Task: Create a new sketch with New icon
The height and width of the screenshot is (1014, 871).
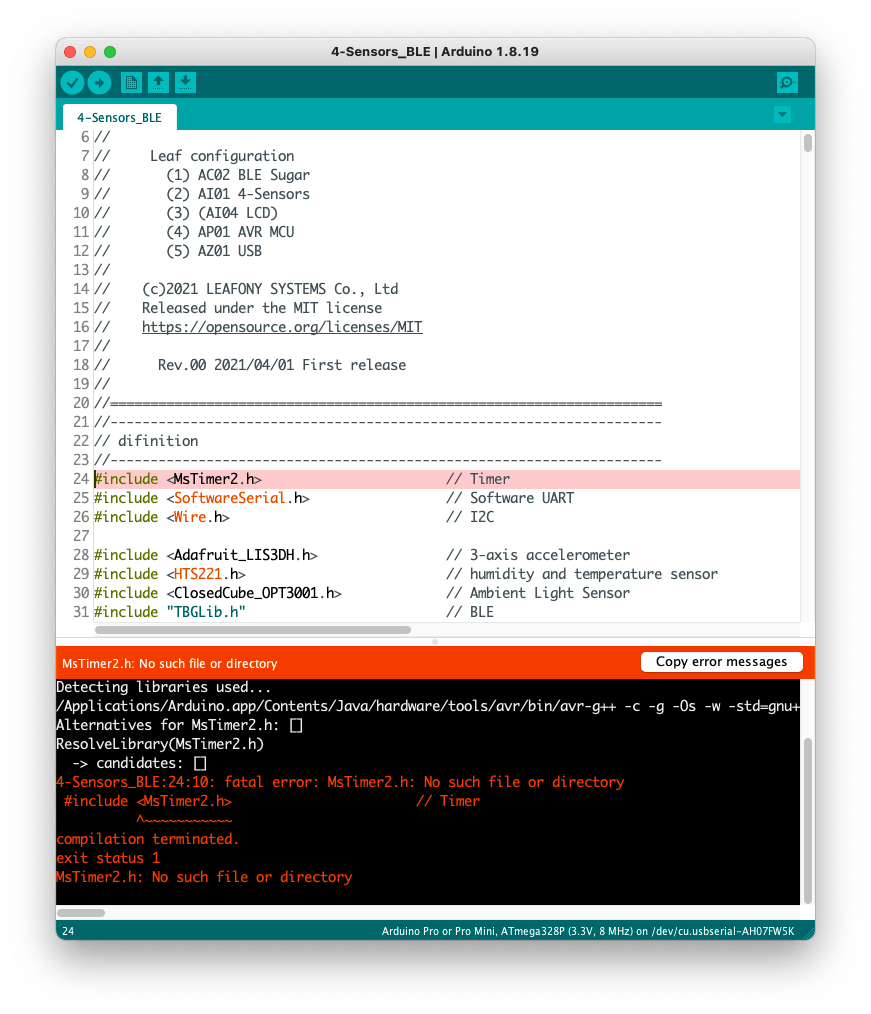Action: point(131,83)
